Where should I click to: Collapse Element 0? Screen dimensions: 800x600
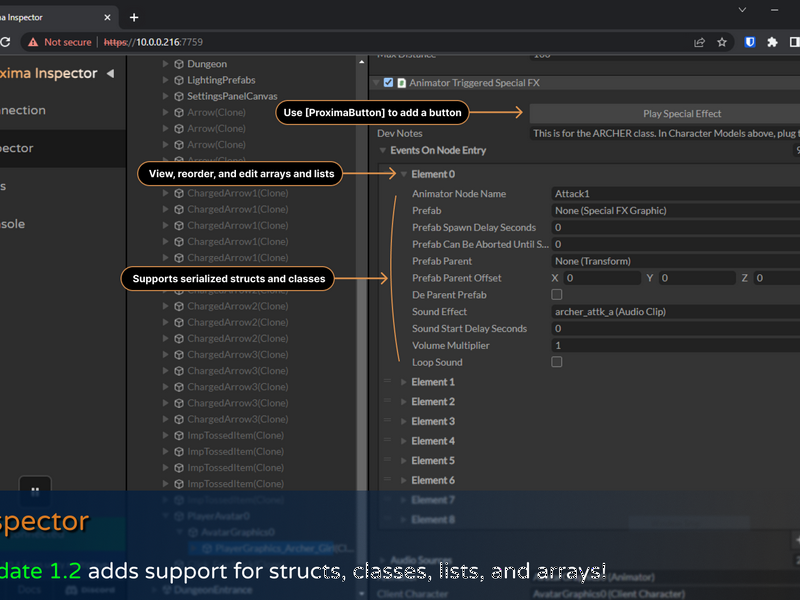pyautogui.click(x=404, y=174)
